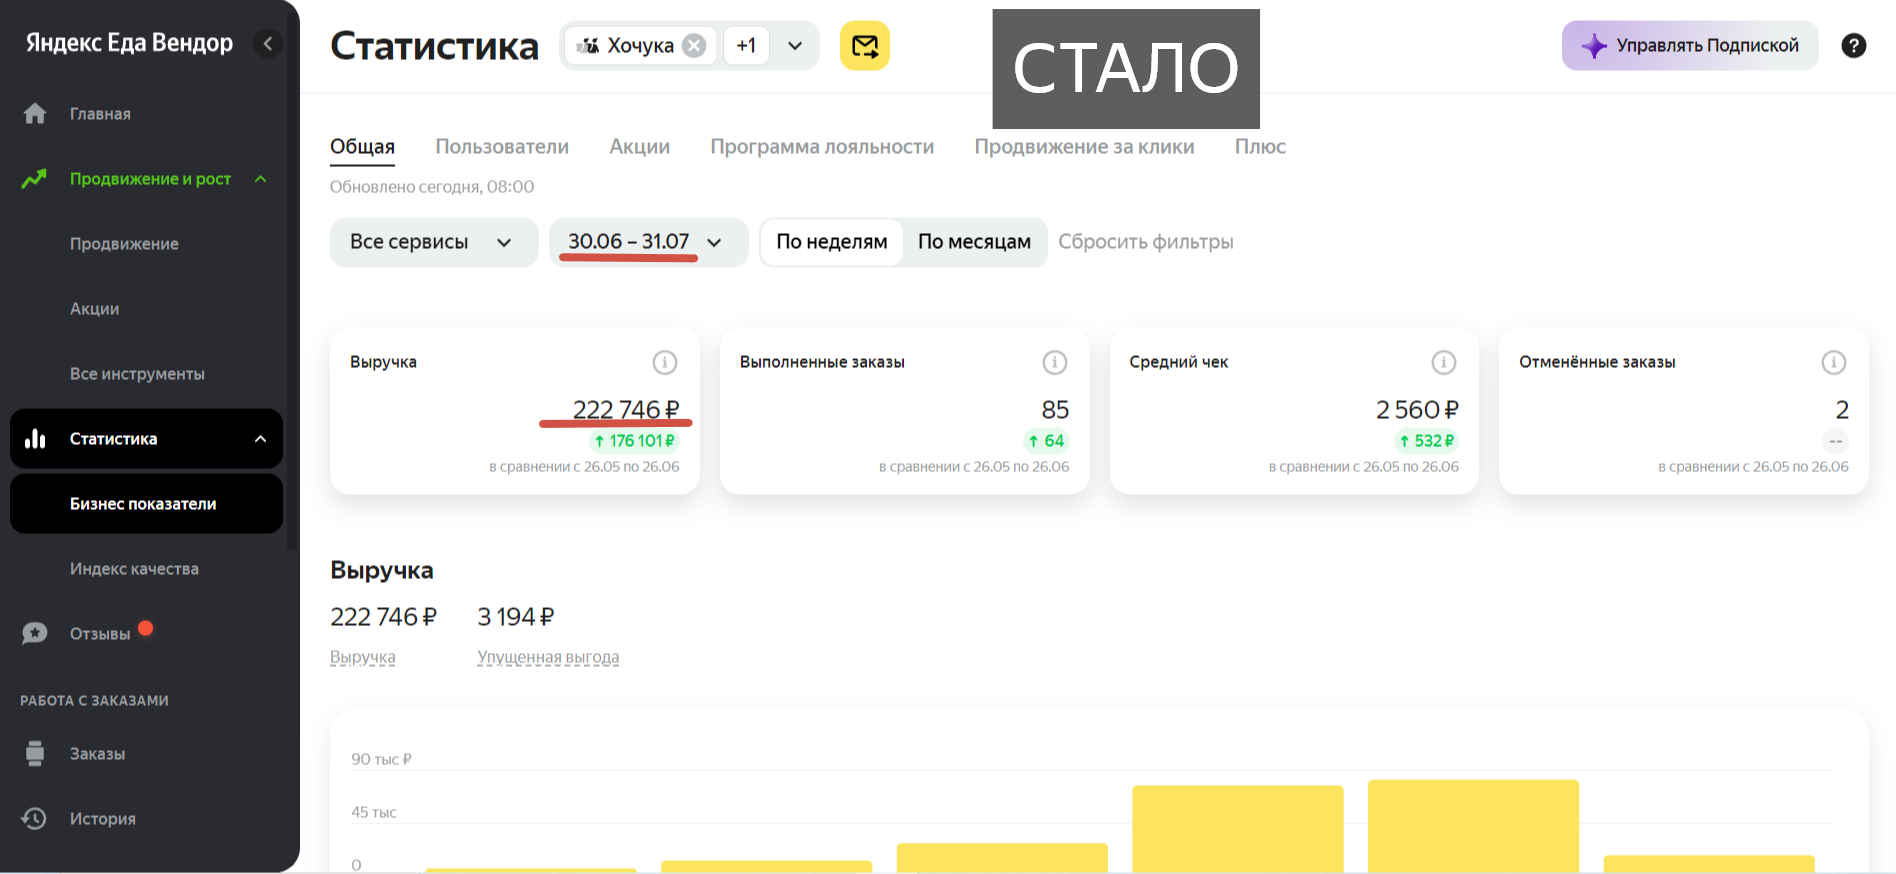This screenshot has height=874, width=1896.
Task: Click the История clock icon
Action: (x=35, y=819)
